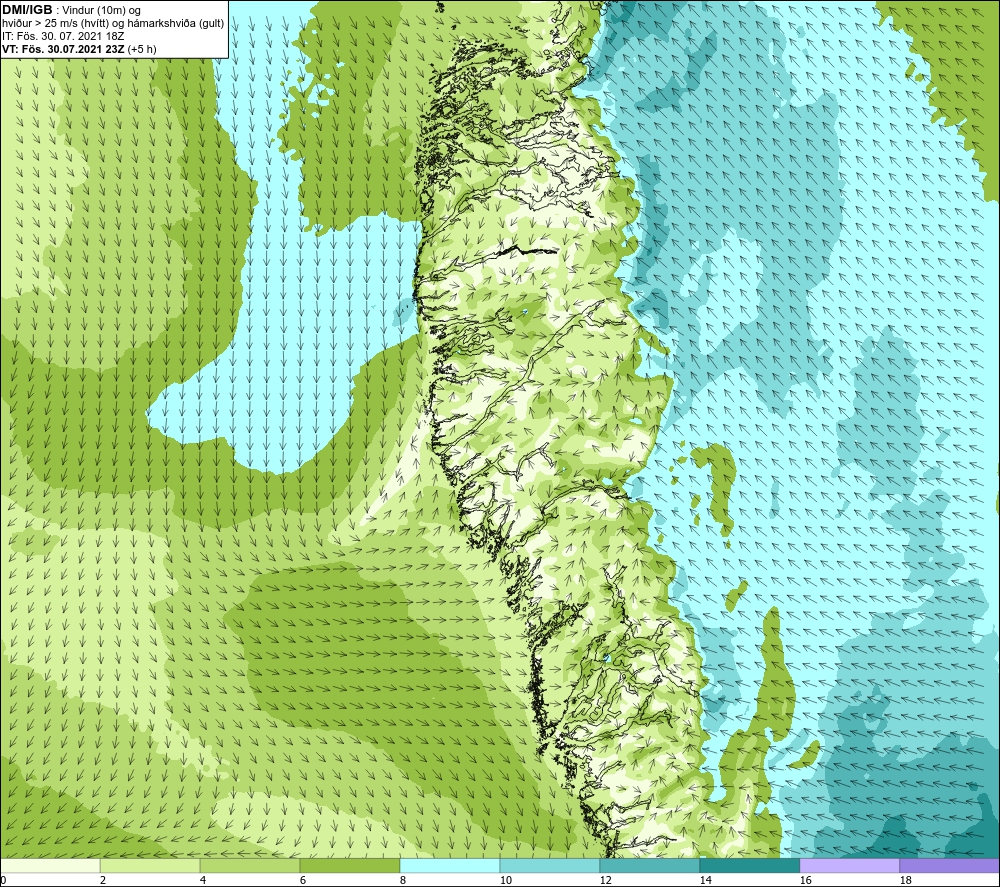
Task: Click the 10-12 m/s cyan legend swatch
Action: click(x=550, y=866)
